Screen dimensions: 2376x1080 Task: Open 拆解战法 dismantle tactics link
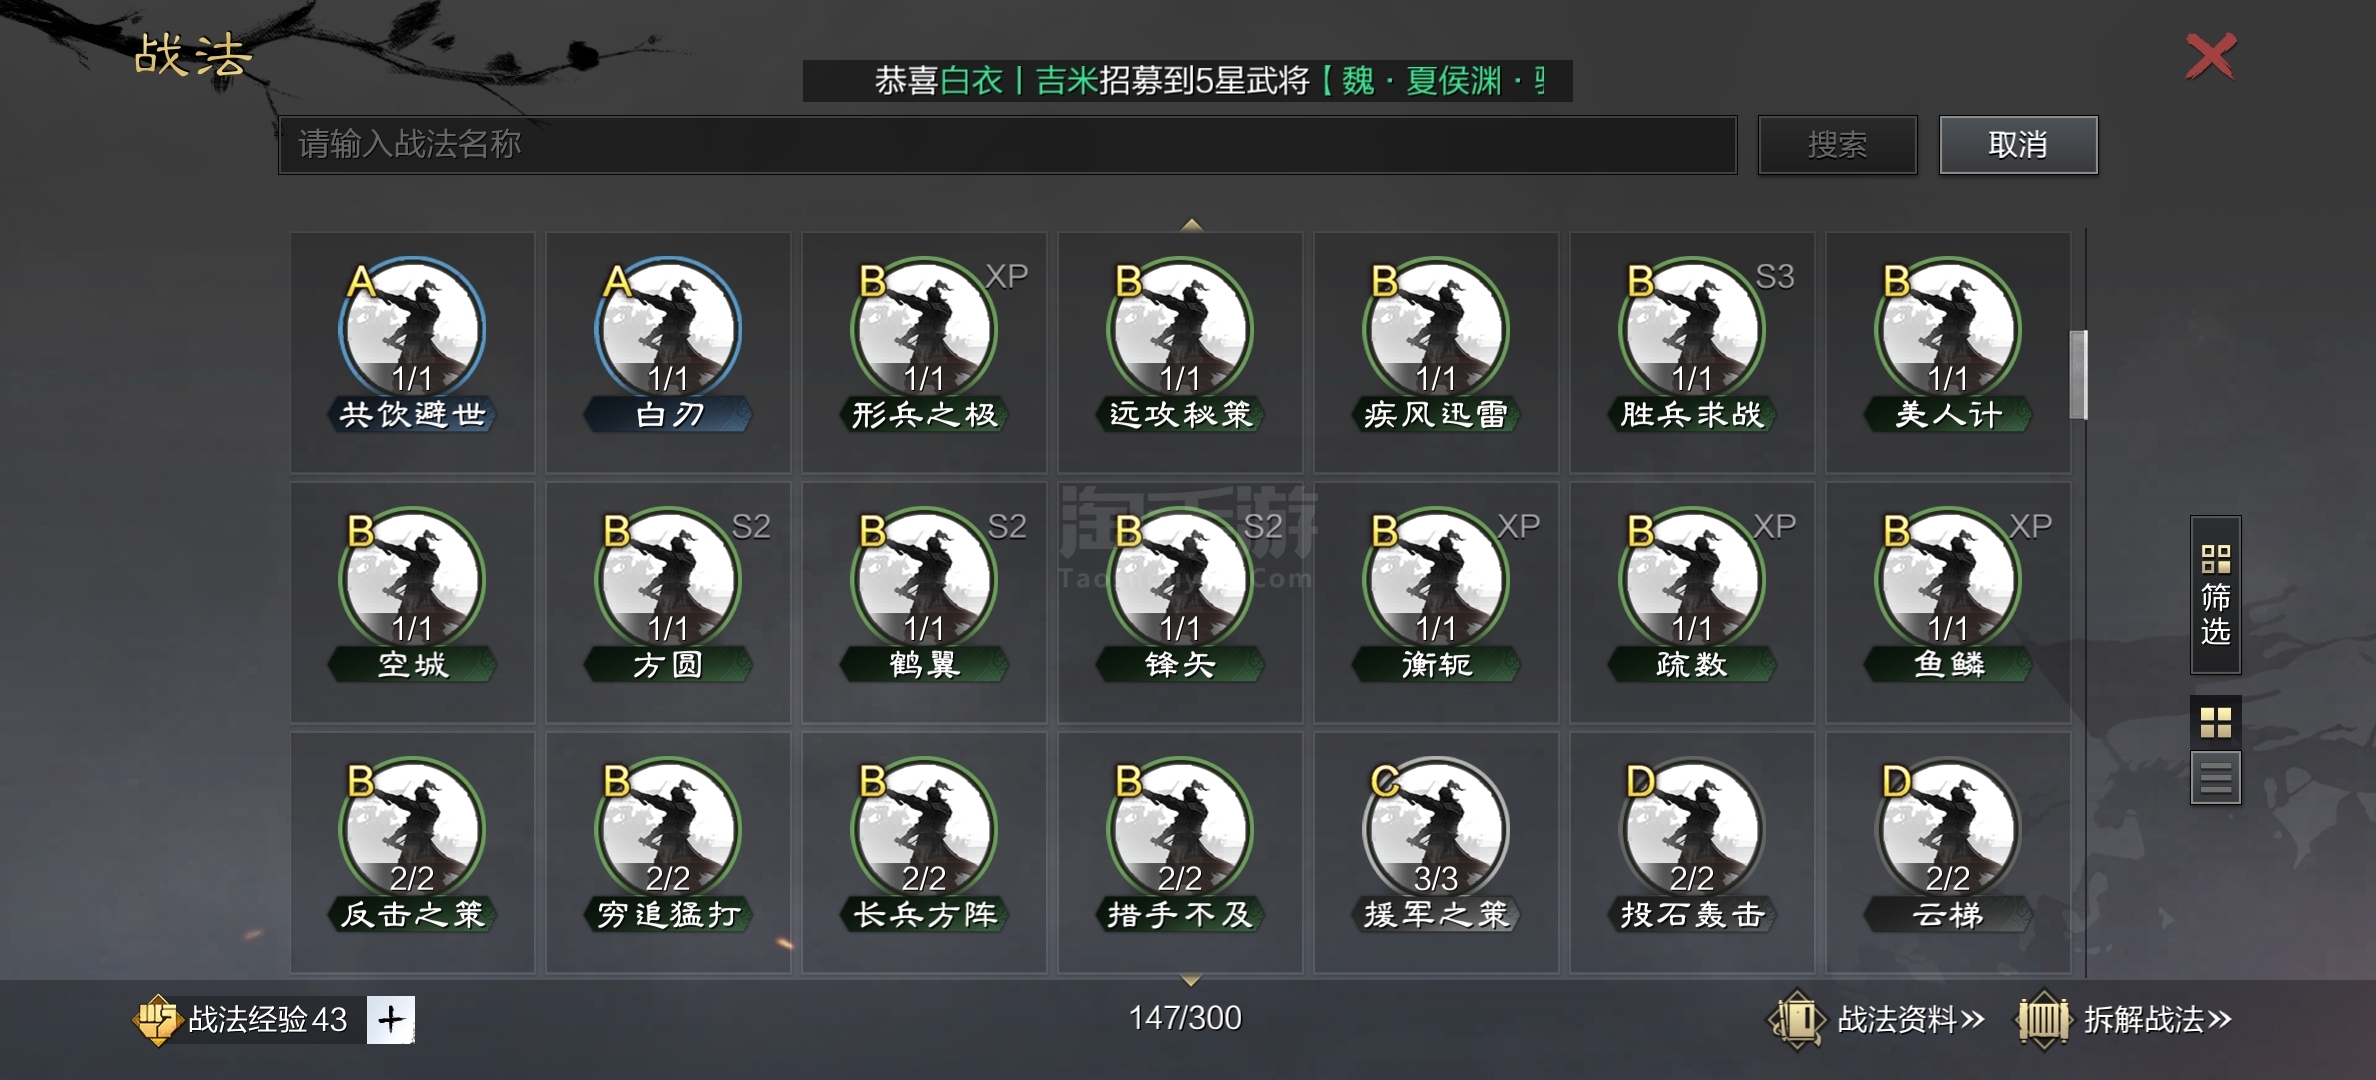coord(2125,1020)
